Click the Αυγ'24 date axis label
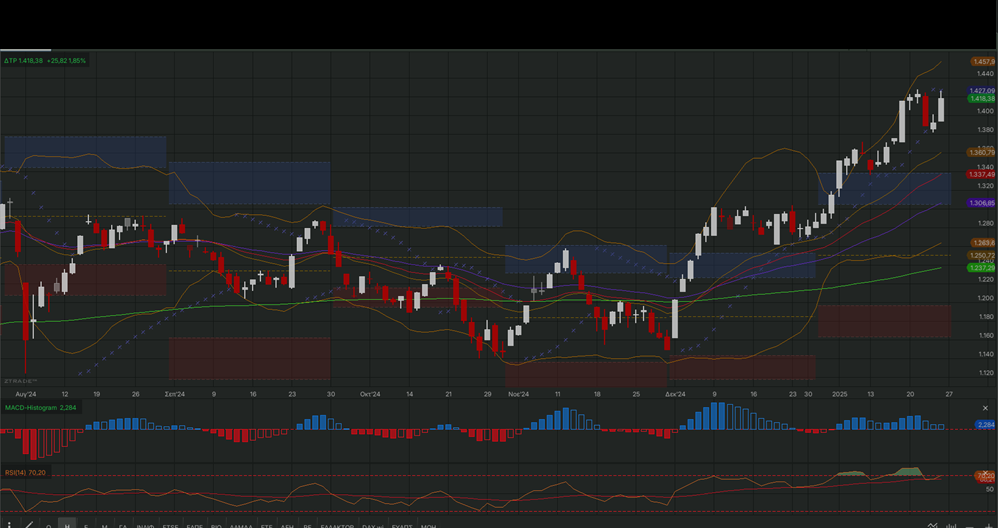Screen dimensions: 998x528 pyautogui.click(x=25, y=394)
